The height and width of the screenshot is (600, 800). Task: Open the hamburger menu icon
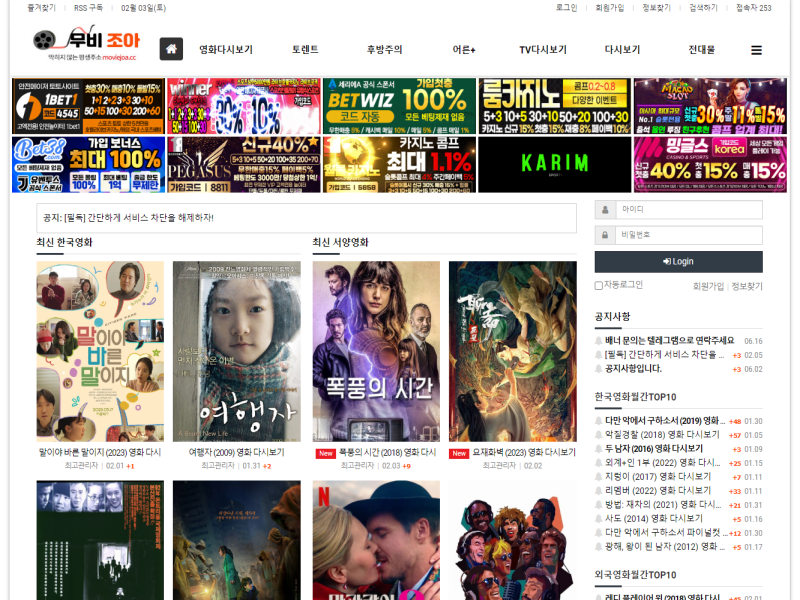click(756, 50)
